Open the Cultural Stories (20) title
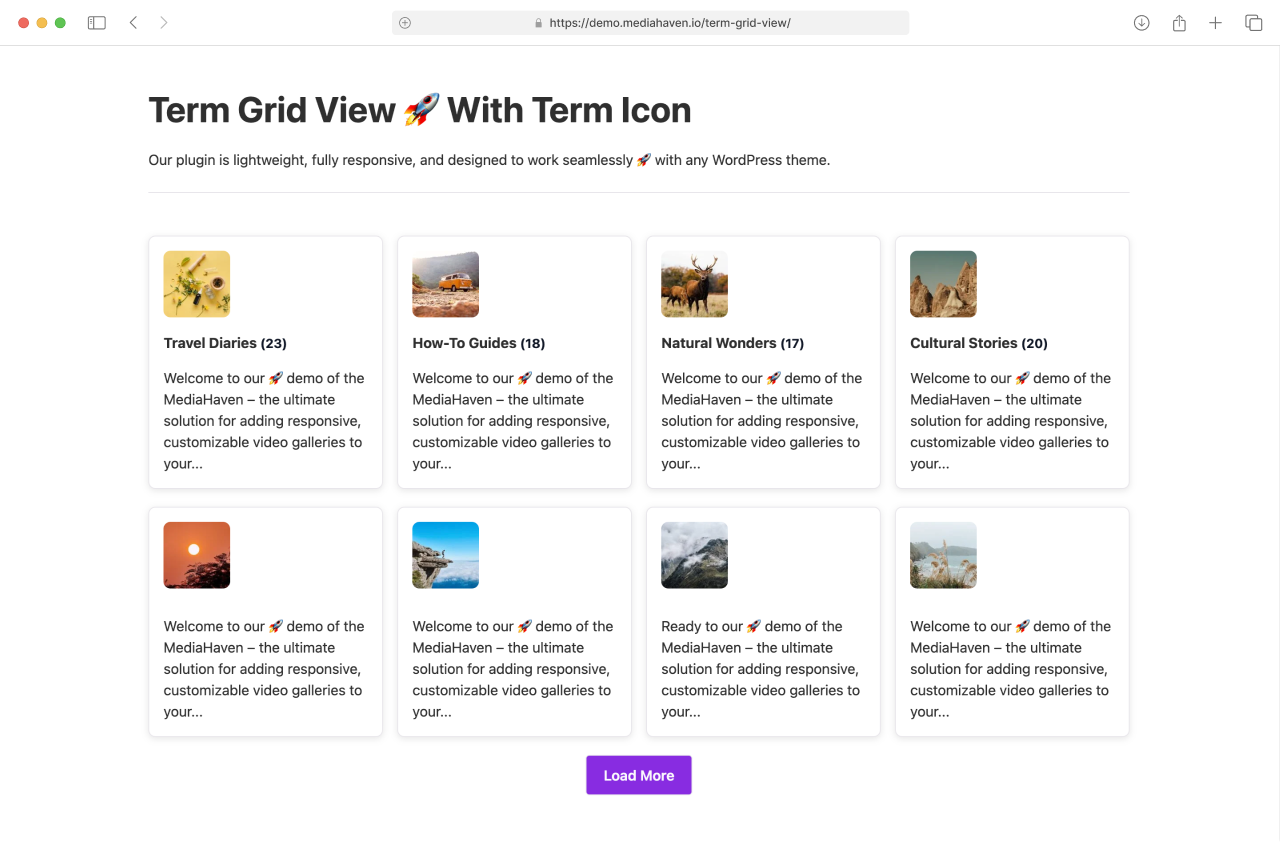The image size is (1280, 846). 978,343
